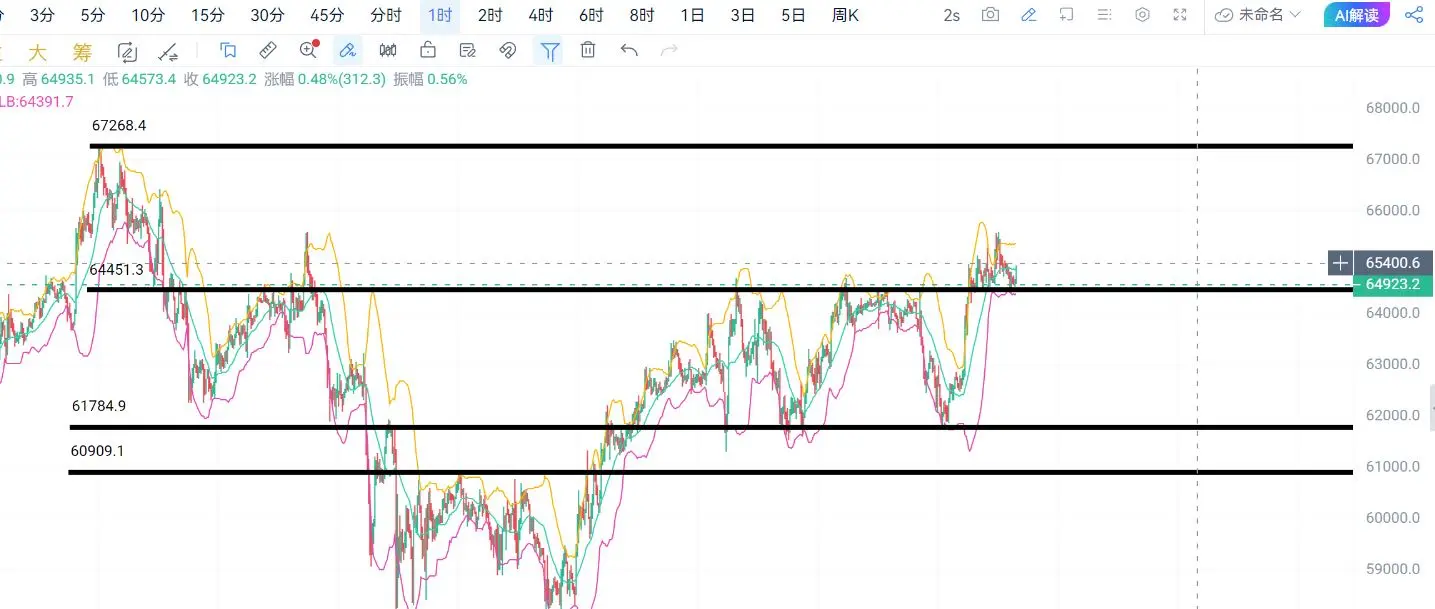Select the 5分 timeframe
1435x609 pixels.
(92, 15)
